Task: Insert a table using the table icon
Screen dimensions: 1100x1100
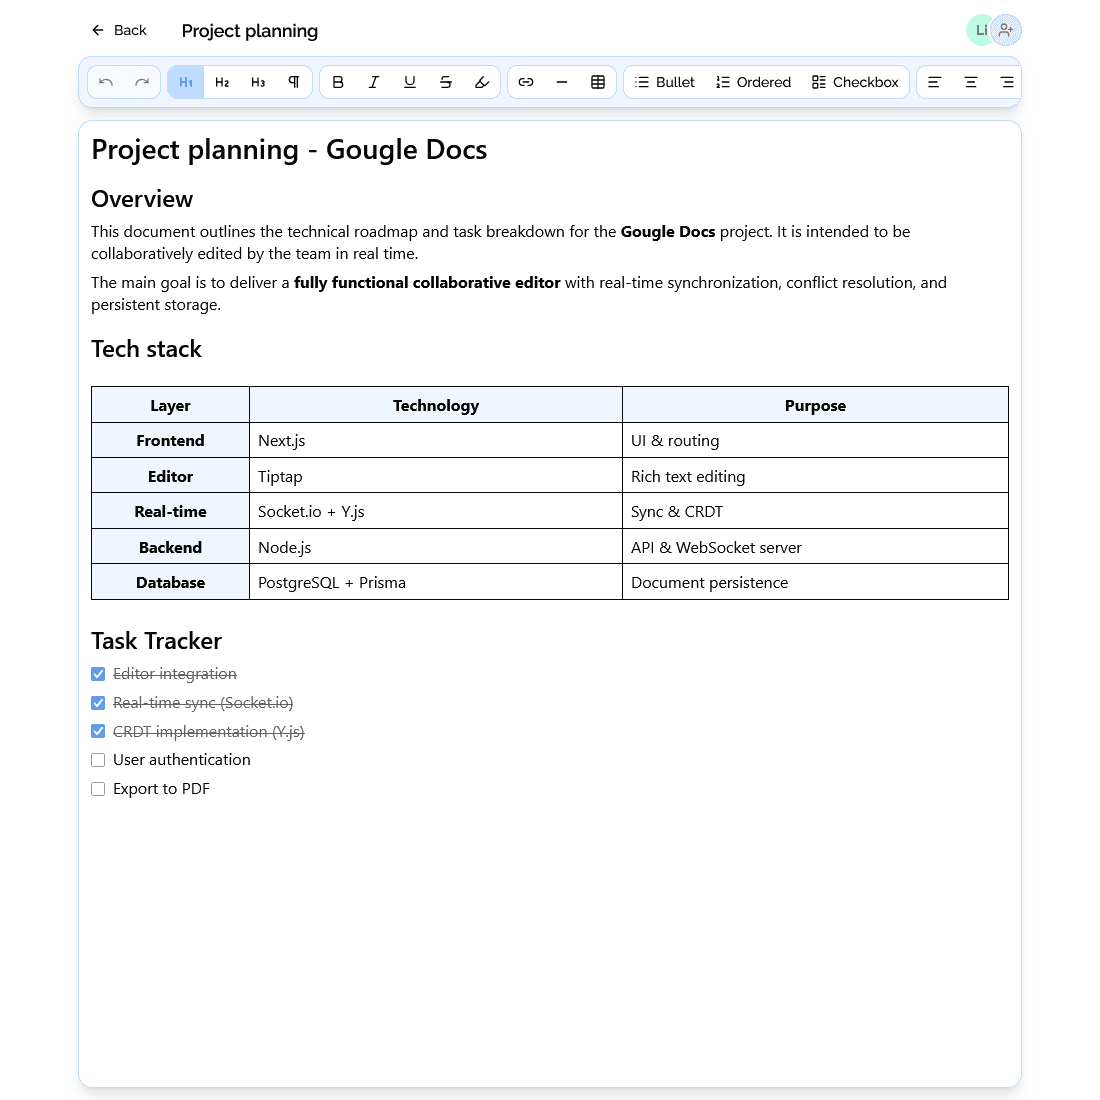Action: pyautogui.click(x=598, y=82)
